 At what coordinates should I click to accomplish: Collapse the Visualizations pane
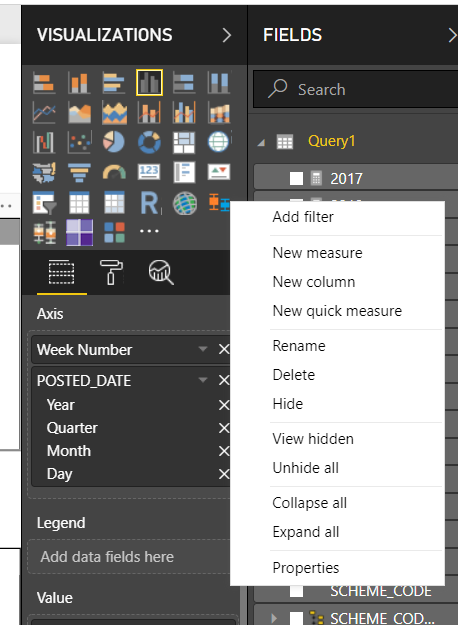tap(226, 35)
